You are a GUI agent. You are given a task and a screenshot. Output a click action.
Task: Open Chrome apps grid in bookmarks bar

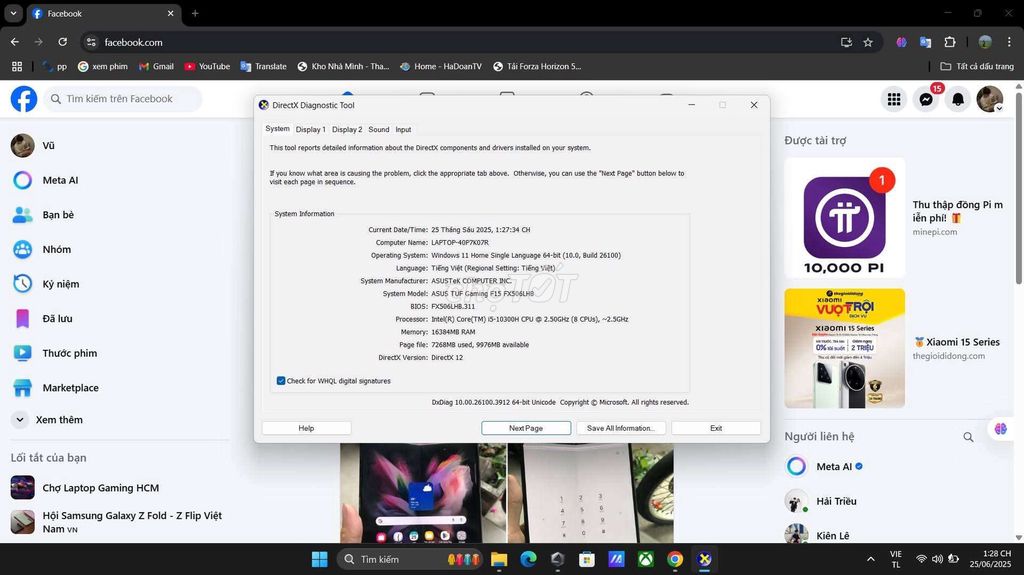(x=17, y=66)
